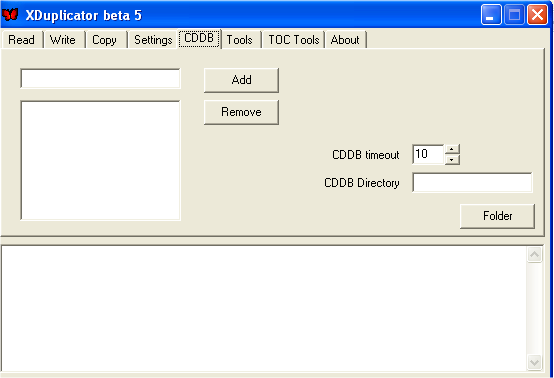Open the Folder browse button

click(497, 216)
